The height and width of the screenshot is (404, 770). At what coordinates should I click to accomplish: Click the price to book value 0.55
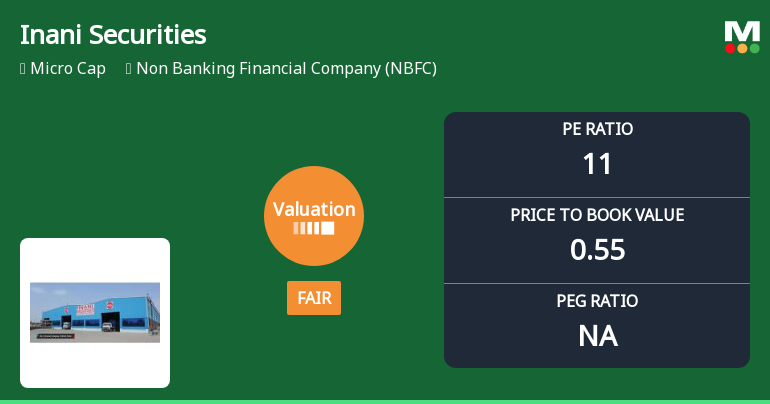pos(597,249)
